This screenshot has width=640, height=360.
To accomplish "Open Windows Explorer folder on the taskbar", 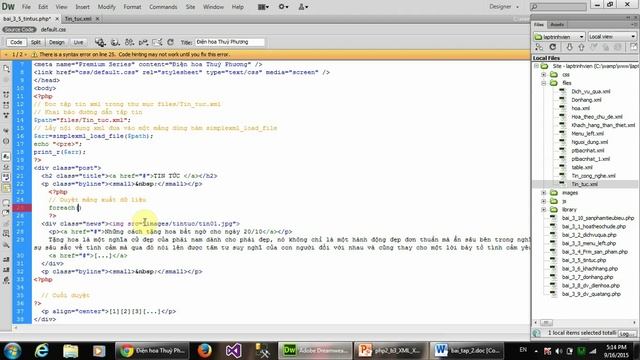I will pos(70,350).
